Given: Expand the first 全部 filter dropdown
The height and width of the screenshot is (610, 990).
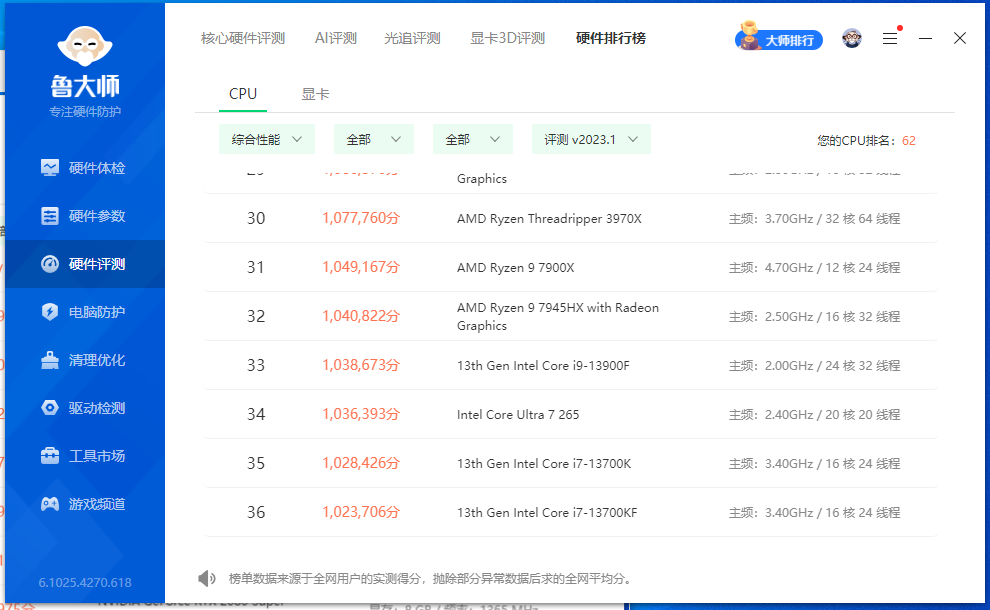Looking at the screenshot, I should [374, 140].
